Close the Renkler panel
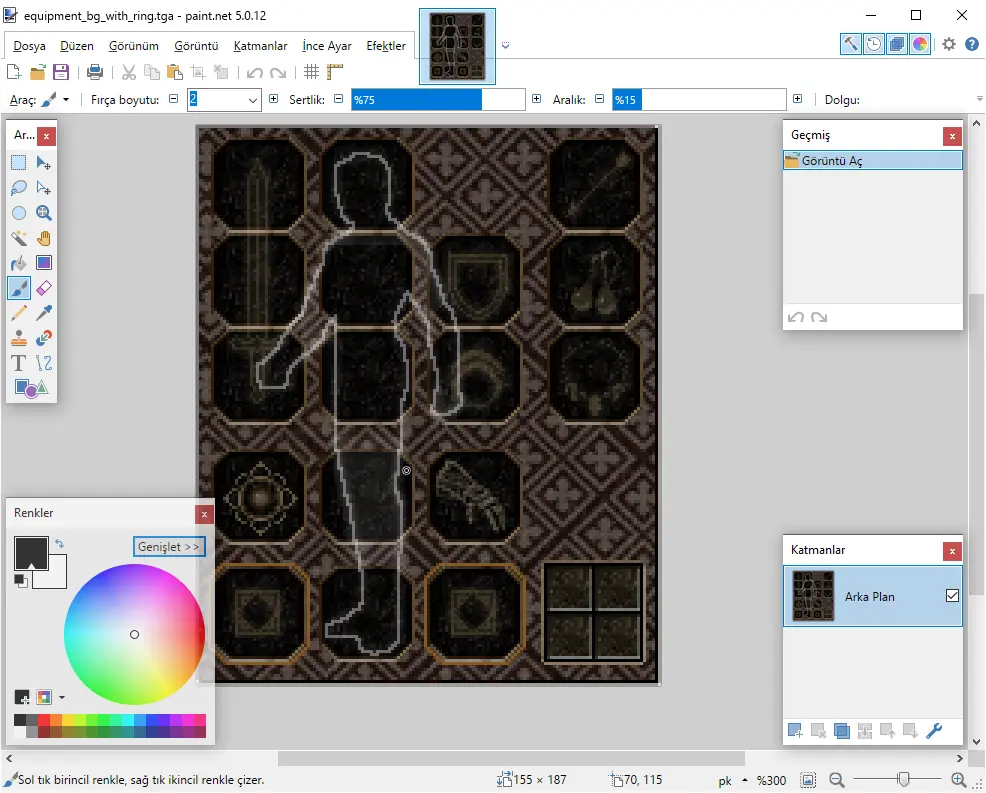 click(204, 514)
